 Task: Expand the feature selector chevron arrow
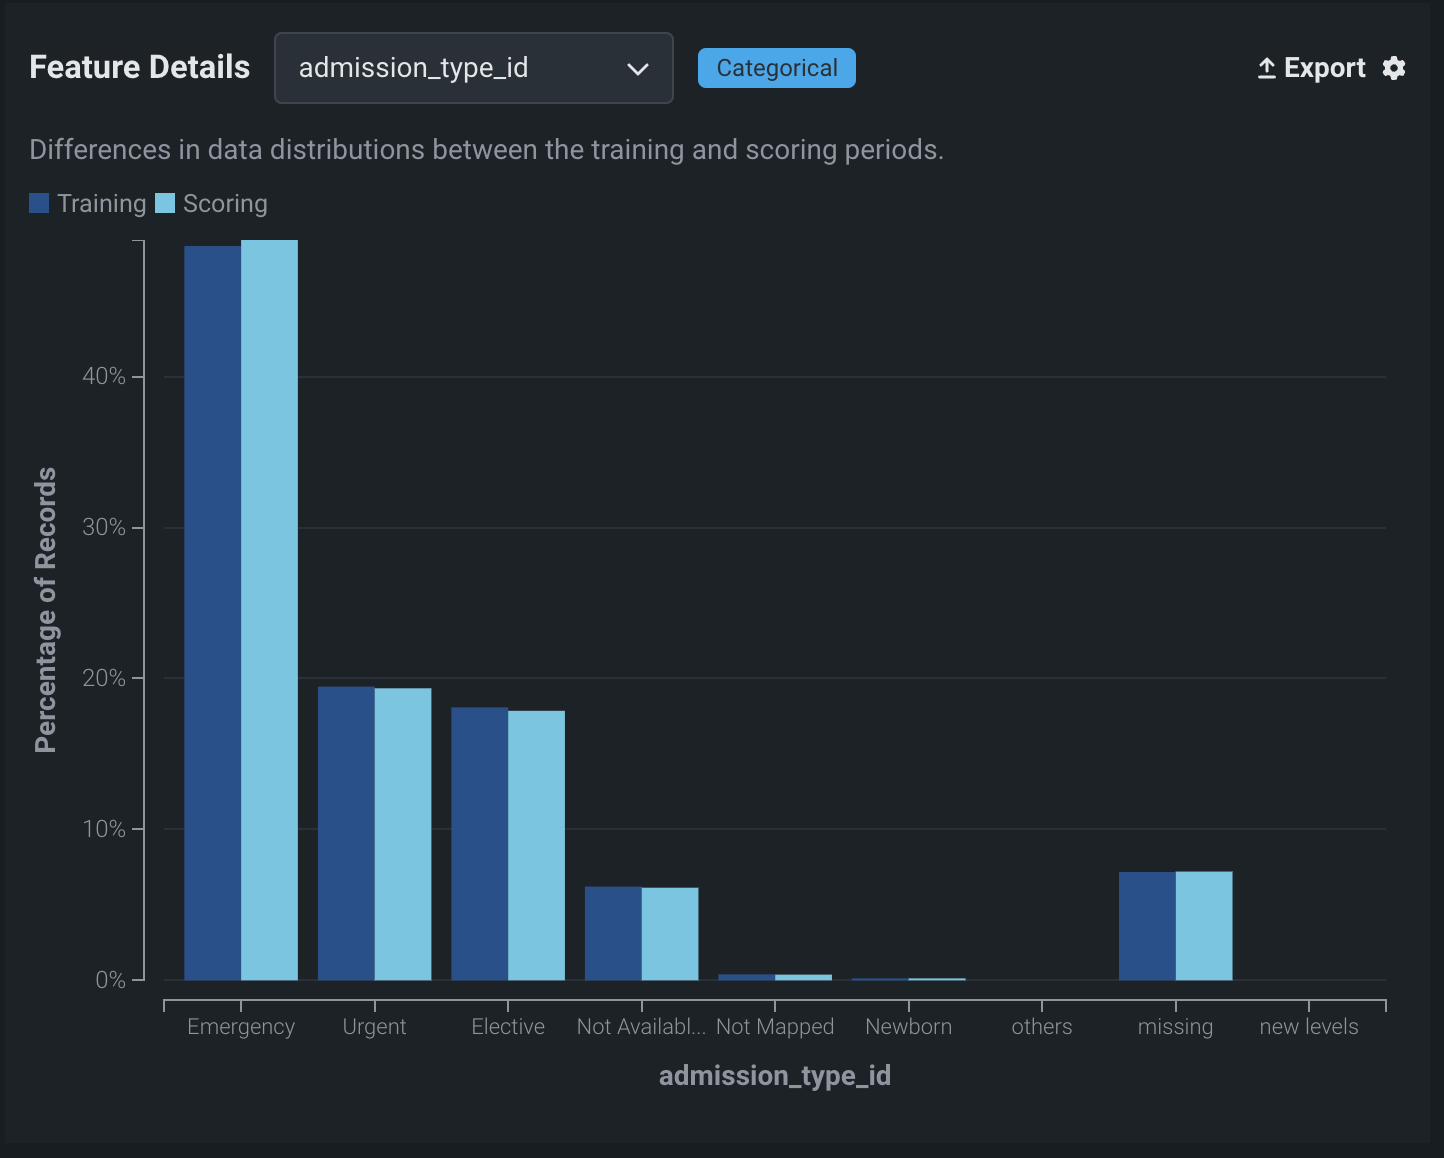point(637,69)
